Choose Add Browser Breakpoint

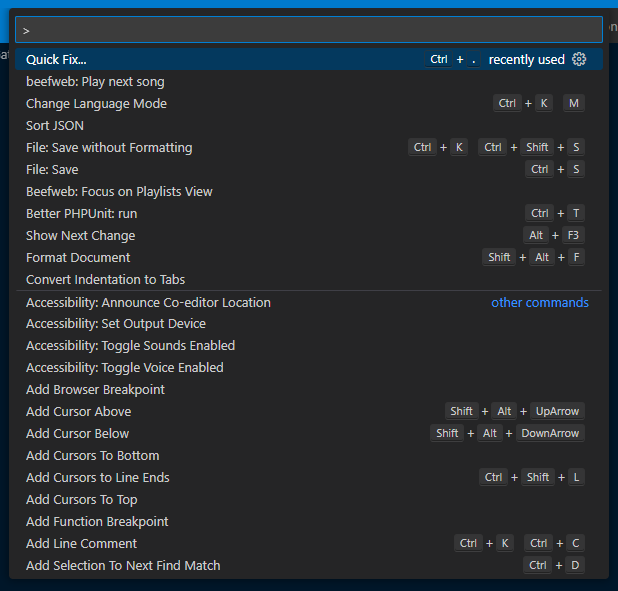95,390
